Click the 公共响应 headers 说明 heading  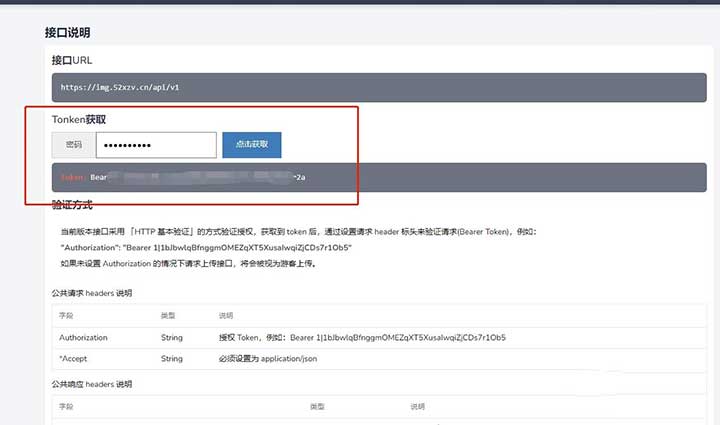click(x=92, y=384)
